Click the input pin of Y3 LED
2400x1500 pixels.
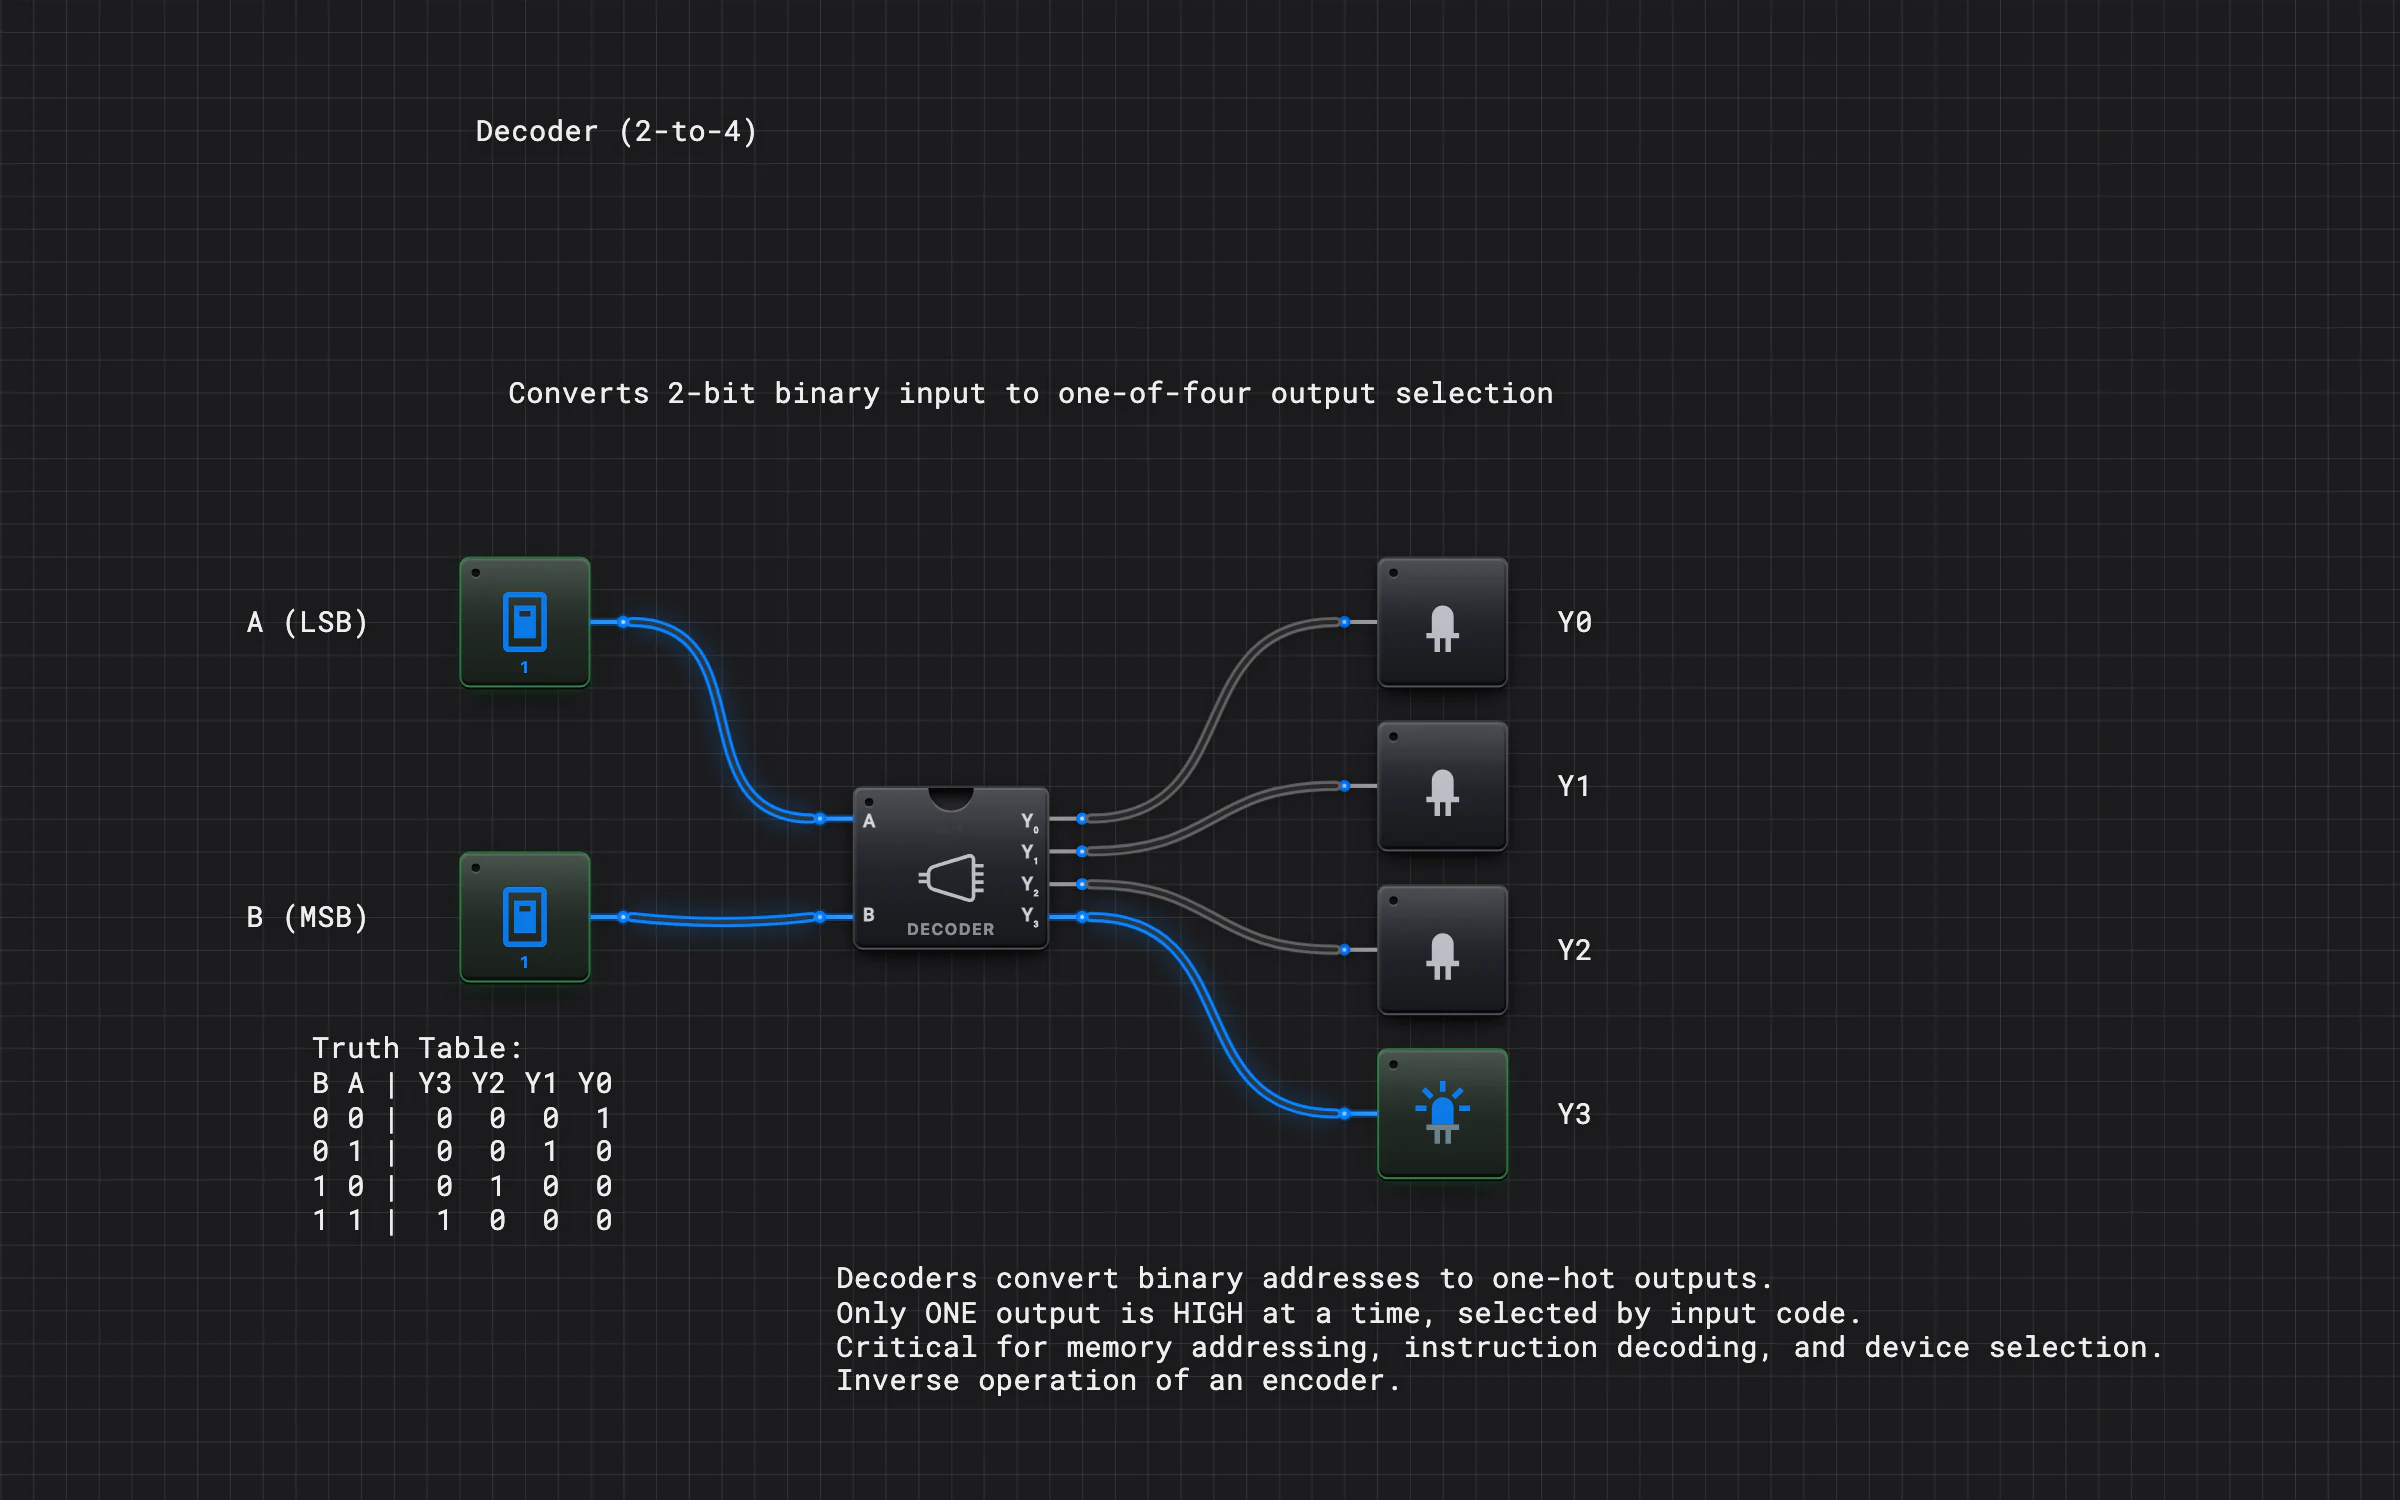click(x=1345, y=1114)
